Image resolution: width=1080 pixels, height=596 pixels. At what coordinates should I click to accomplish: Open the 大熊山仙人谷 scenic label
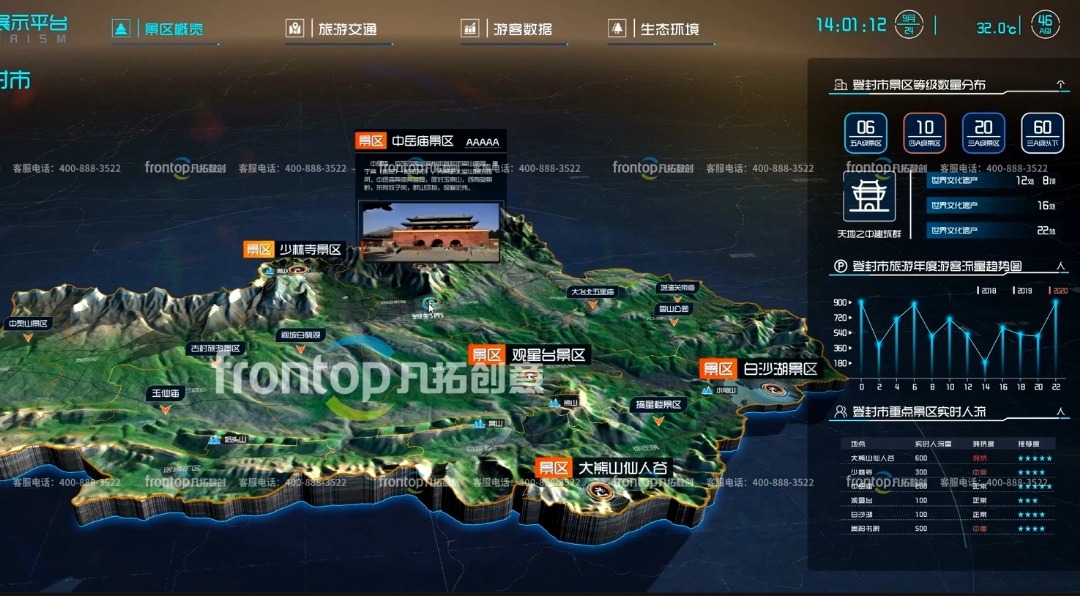(603, 468)
